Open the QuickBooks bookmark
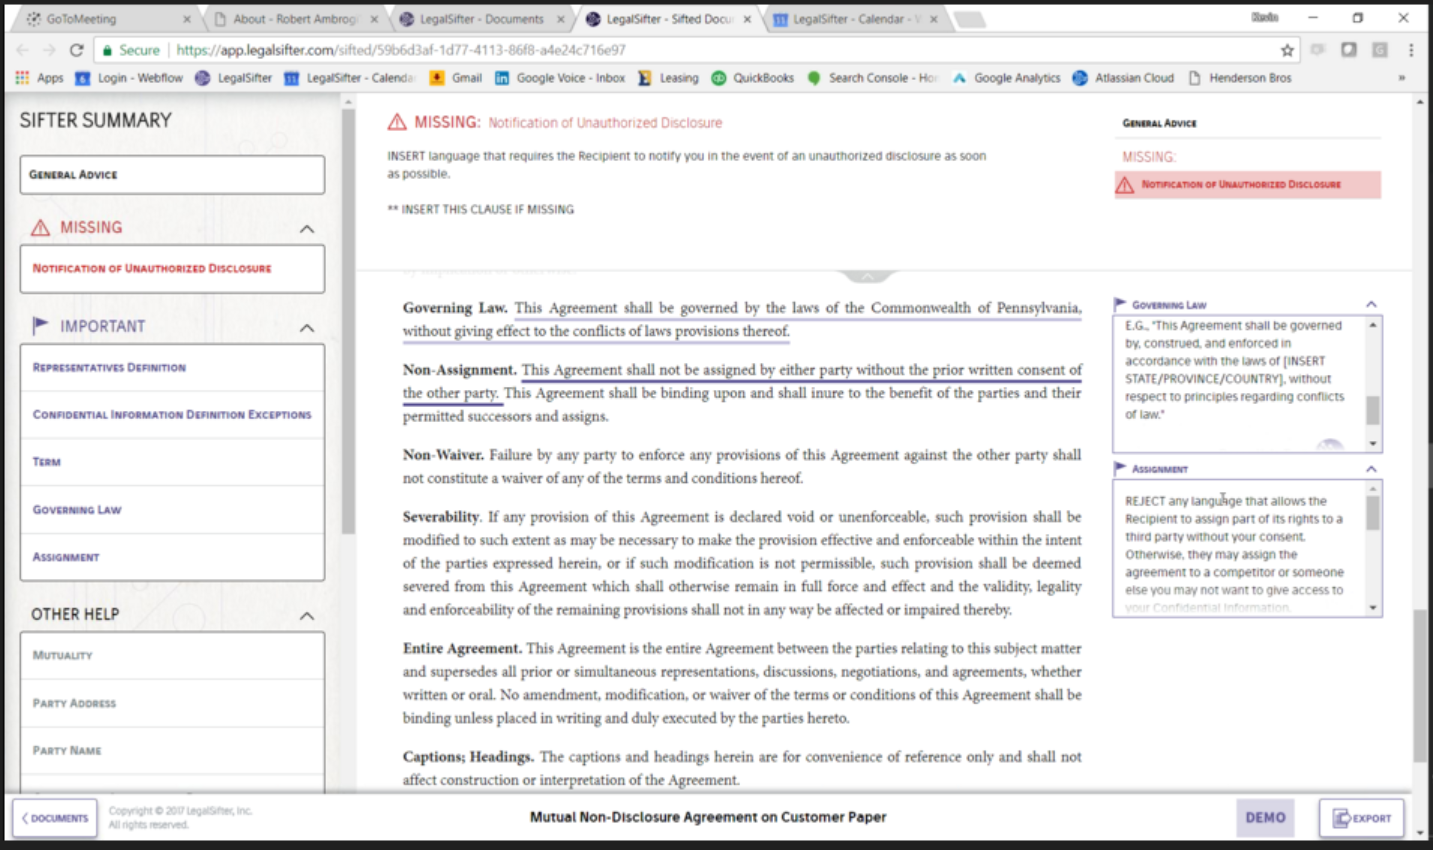 [752, 78]
